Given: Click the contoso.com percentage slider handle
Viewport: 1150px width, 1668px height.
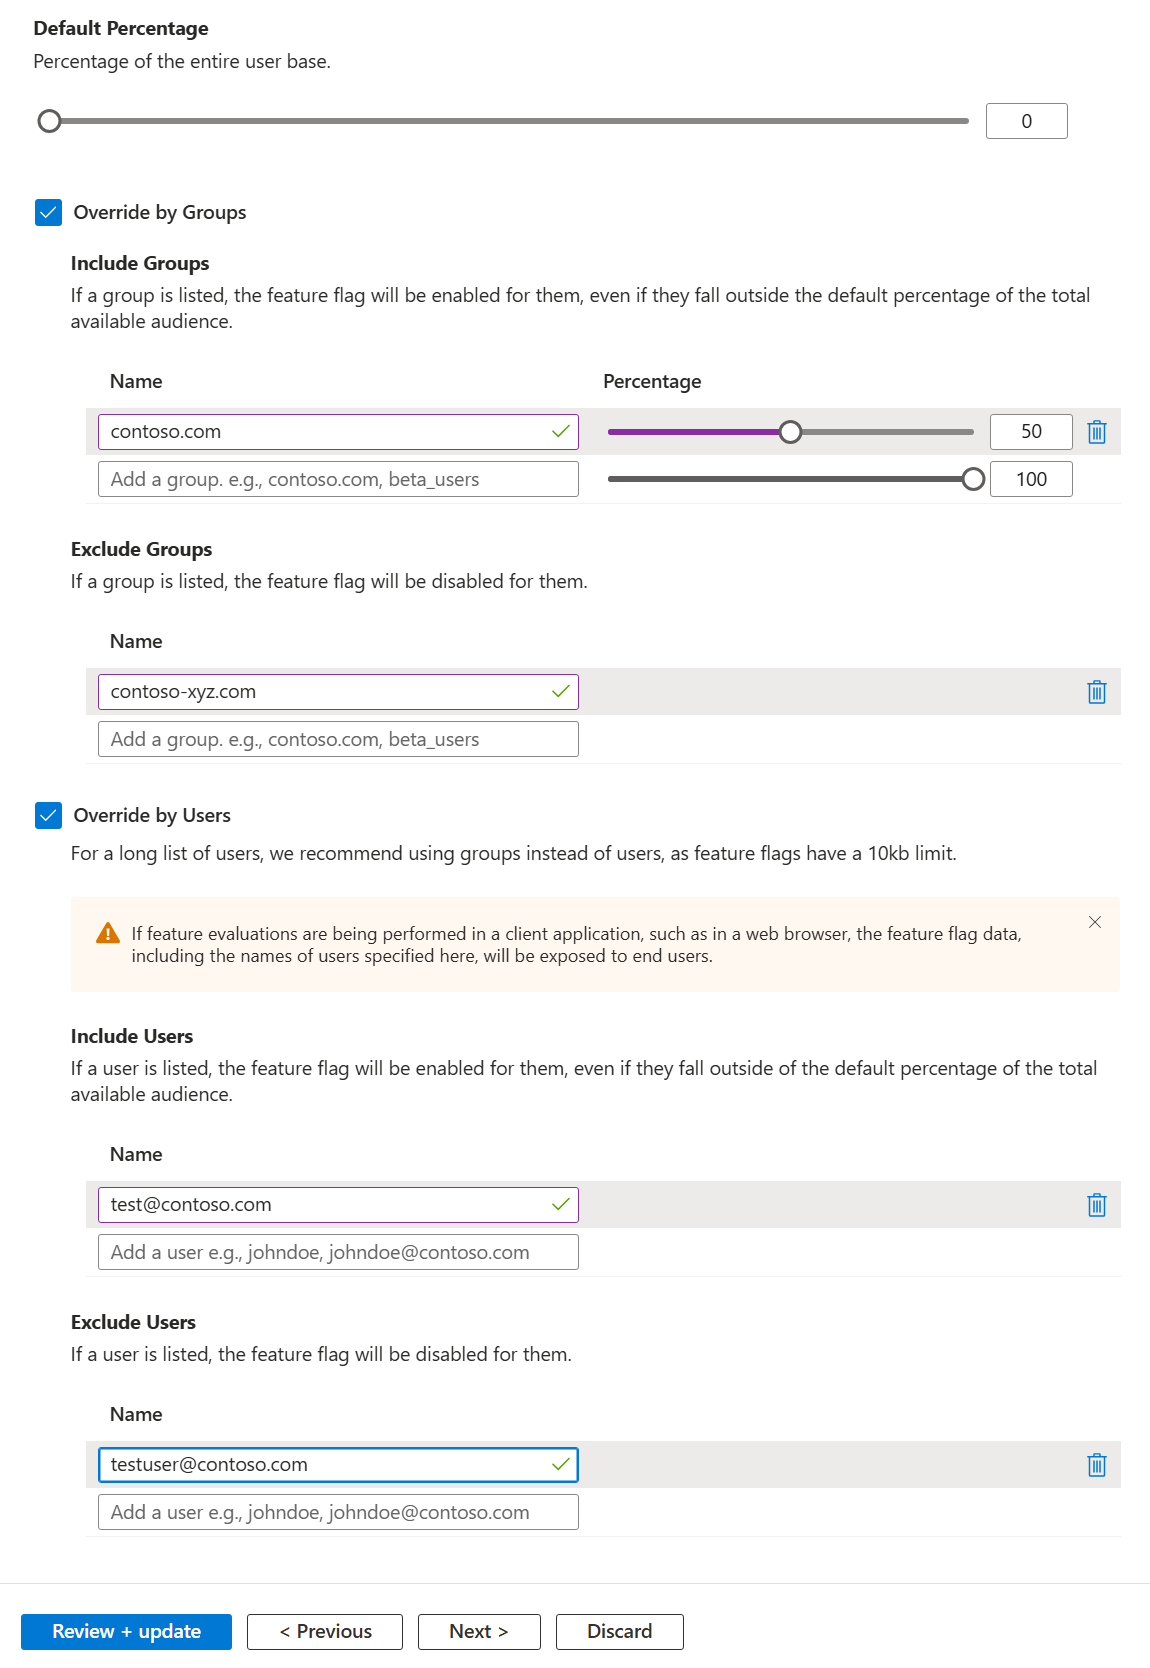Looking at the screenshot, I should 790,432.
